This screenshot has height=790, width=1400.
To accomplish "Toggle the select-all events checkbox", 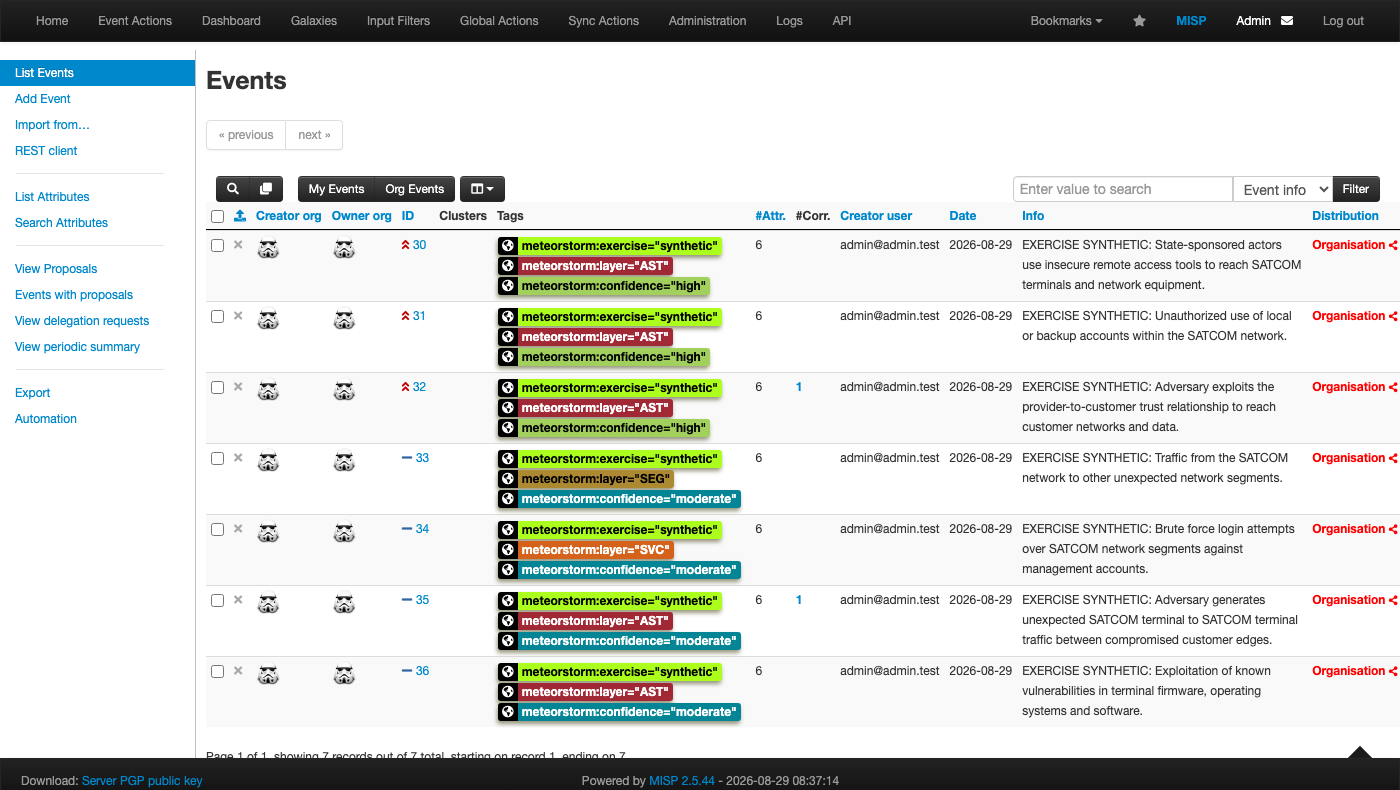I will tap(217, 216).
